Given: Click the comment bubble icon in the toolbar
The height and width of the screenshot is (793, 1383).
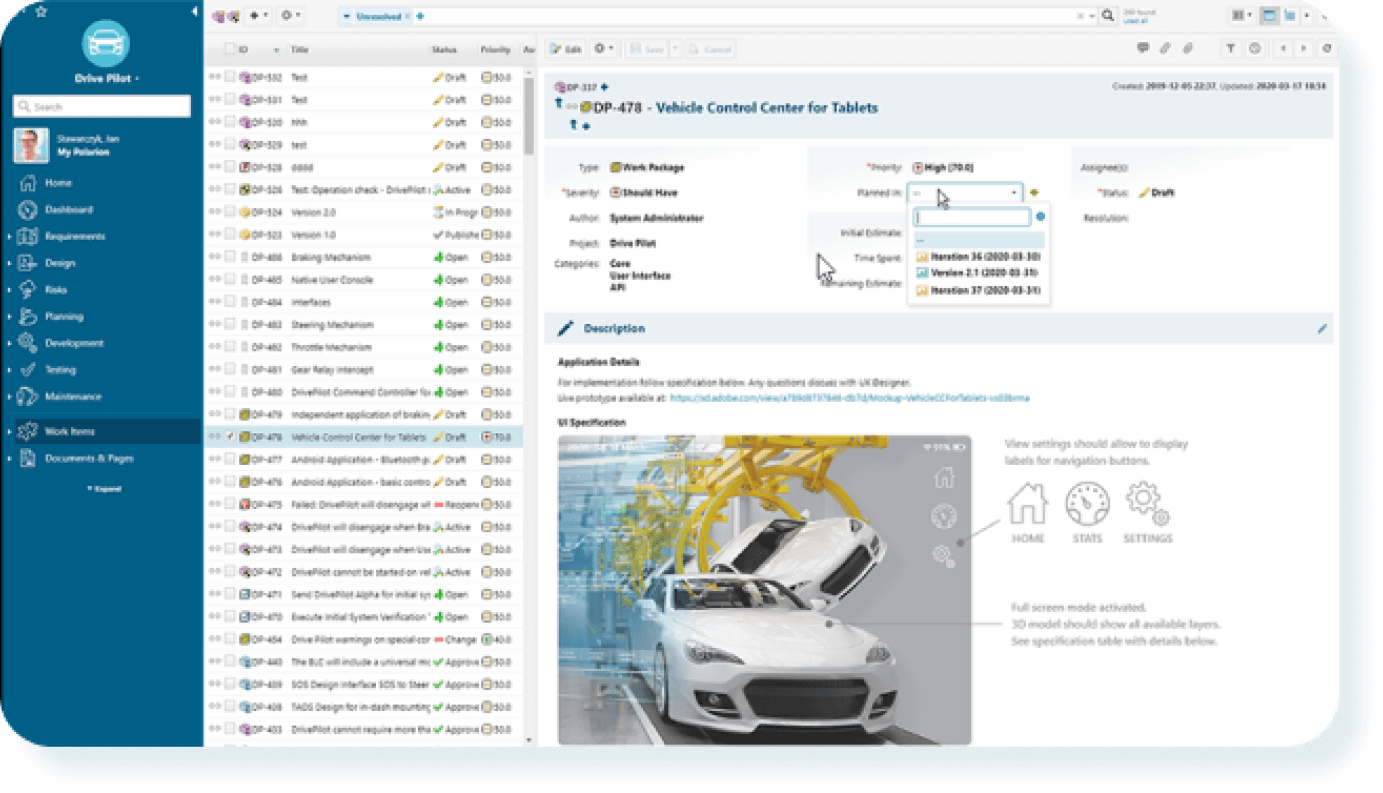Looking at the screenshot, I should click(x=1143, y=48).
